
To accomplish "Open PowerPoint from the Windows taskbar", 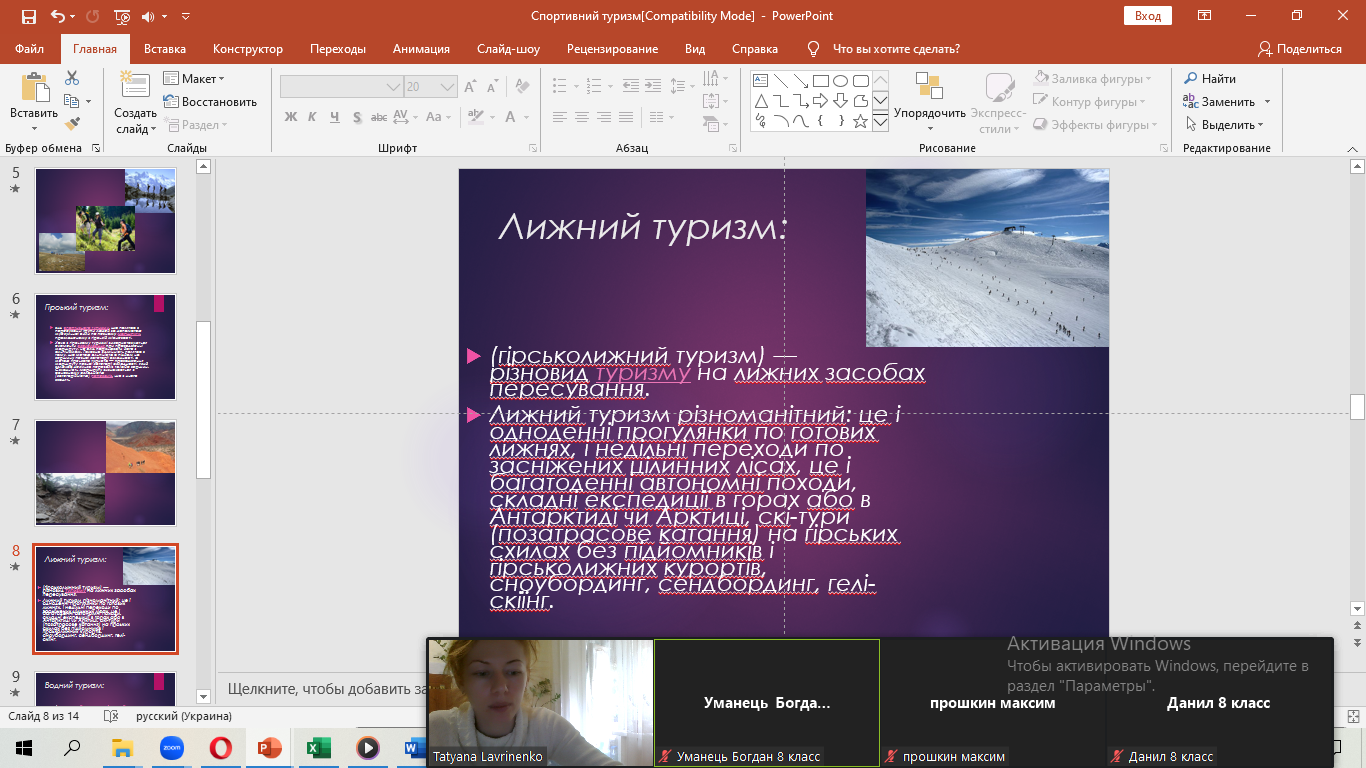I will pyautogui.click(x=269, y=748).
